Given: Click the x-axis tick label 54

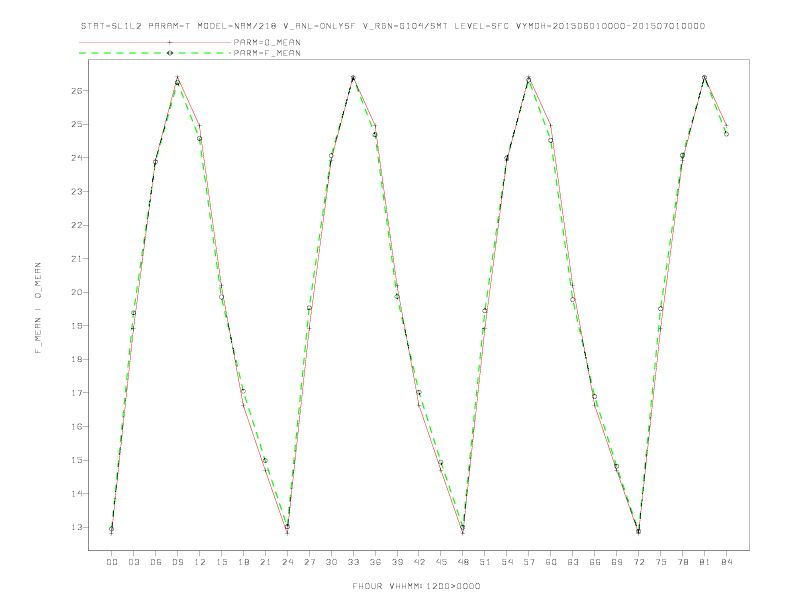Looking at the screenshot, I should (x=507, y=562).
